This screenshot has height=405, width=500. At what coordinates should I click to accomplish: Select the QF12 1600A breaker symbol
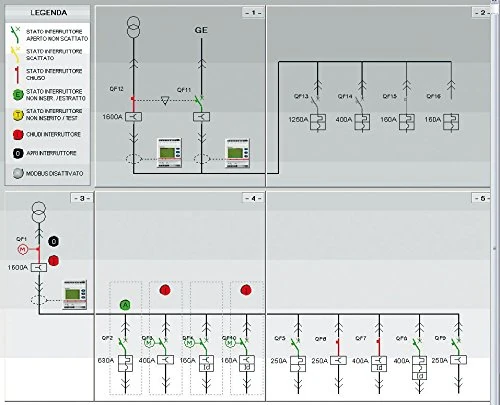point(134,117)
